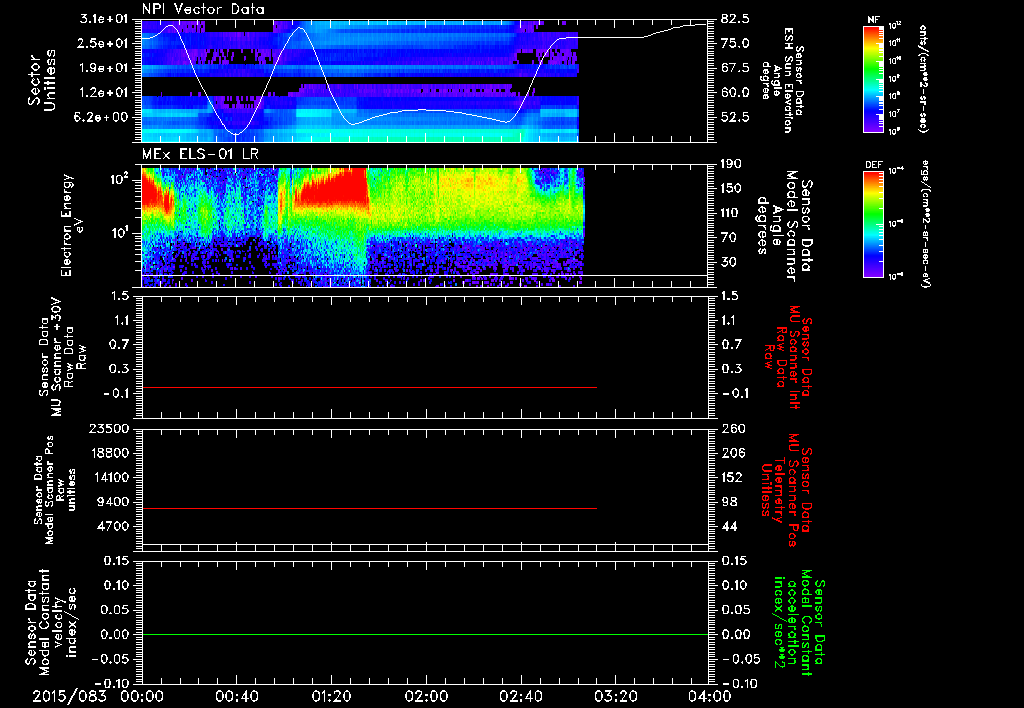The width and height of the screenshot is (1024, 708).
Task: Click the '04:00' time axis tick
Action: 709,696
